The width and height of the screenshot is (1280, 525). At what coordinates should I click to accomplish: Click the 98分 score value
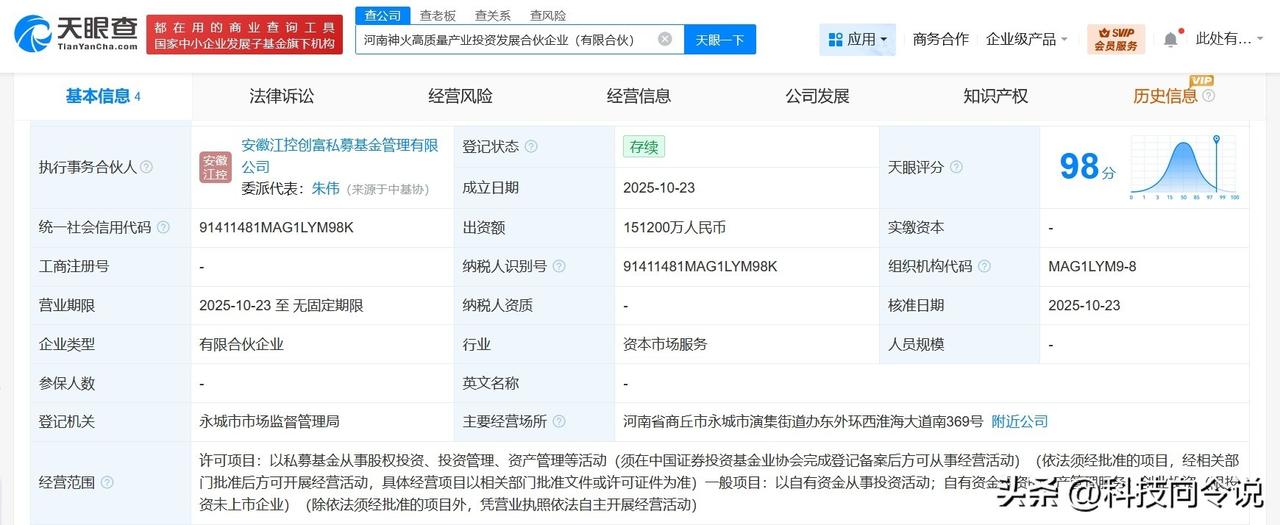click(1088, 167)
